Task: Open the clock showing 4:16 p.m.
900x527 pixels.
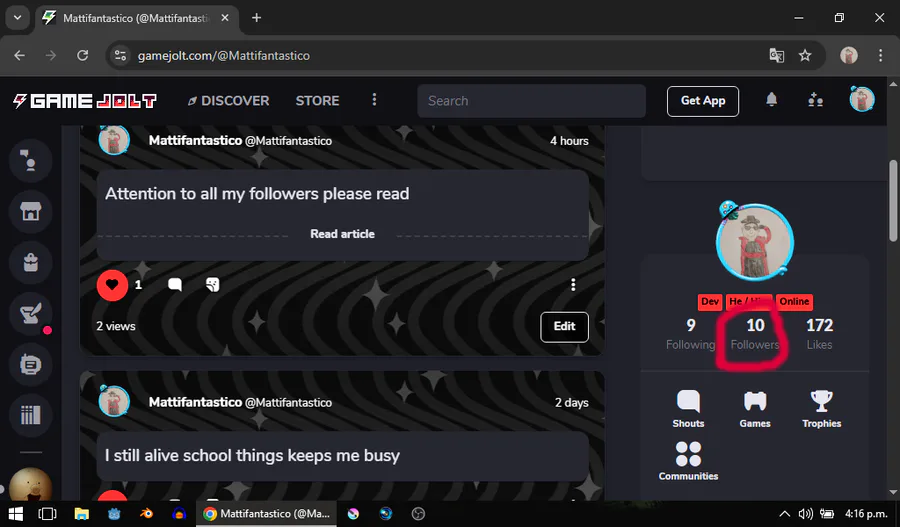Action: (x=866, y=514)
